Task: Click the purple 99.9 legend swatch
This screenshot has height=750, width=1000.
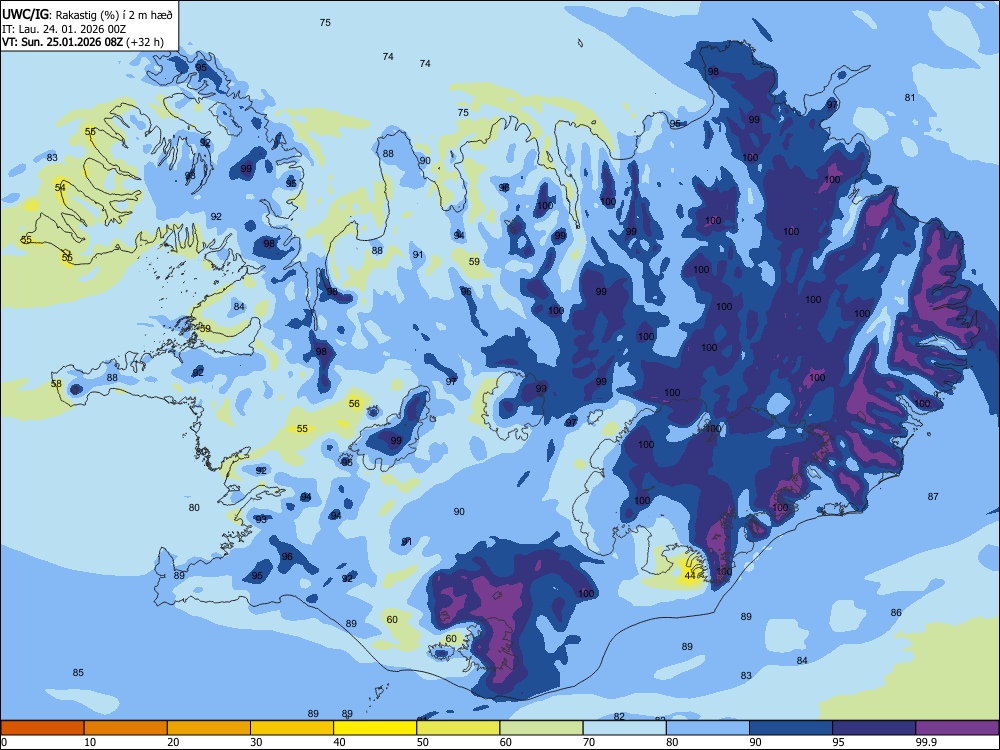Action: click(957, 728)
